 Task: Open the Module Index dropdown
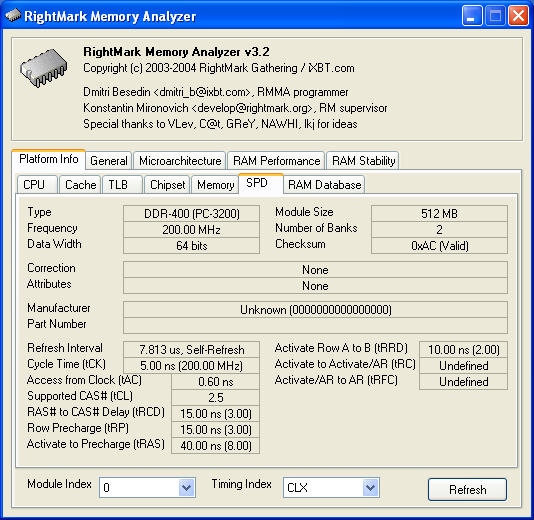coord(186,488)
